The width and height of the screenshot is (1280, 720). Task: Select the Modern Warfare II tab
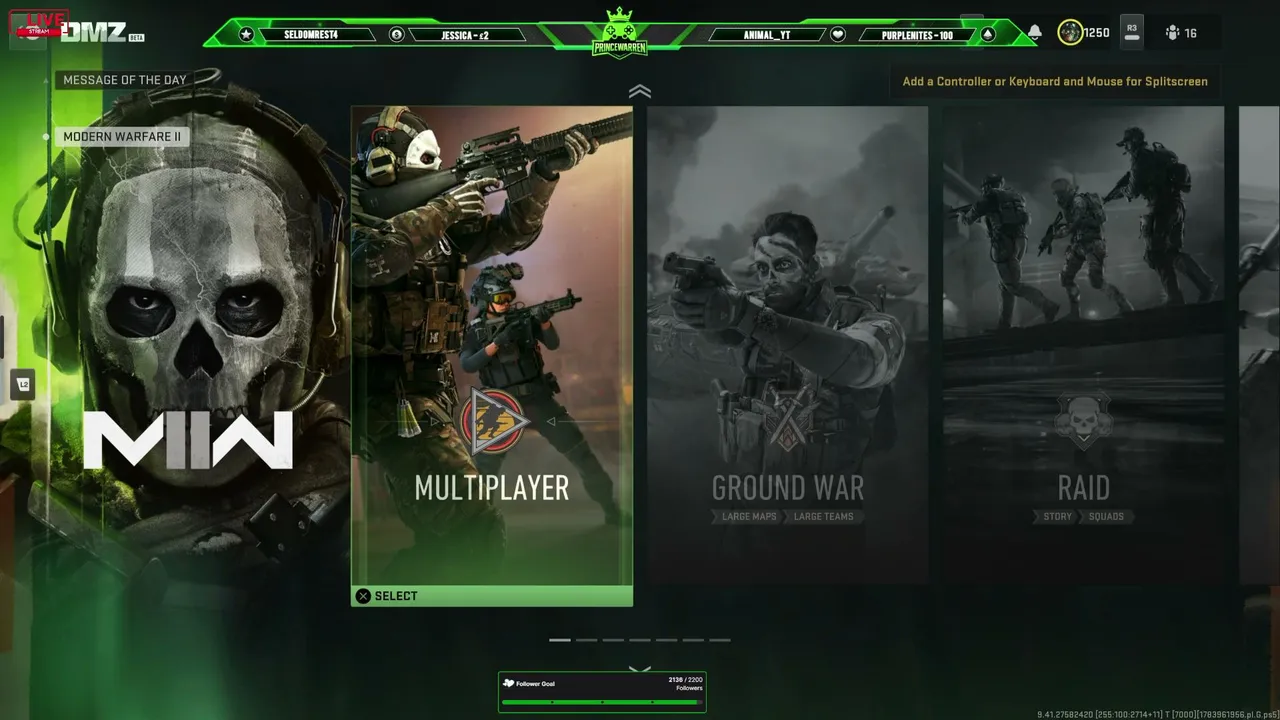click(122, 137)
